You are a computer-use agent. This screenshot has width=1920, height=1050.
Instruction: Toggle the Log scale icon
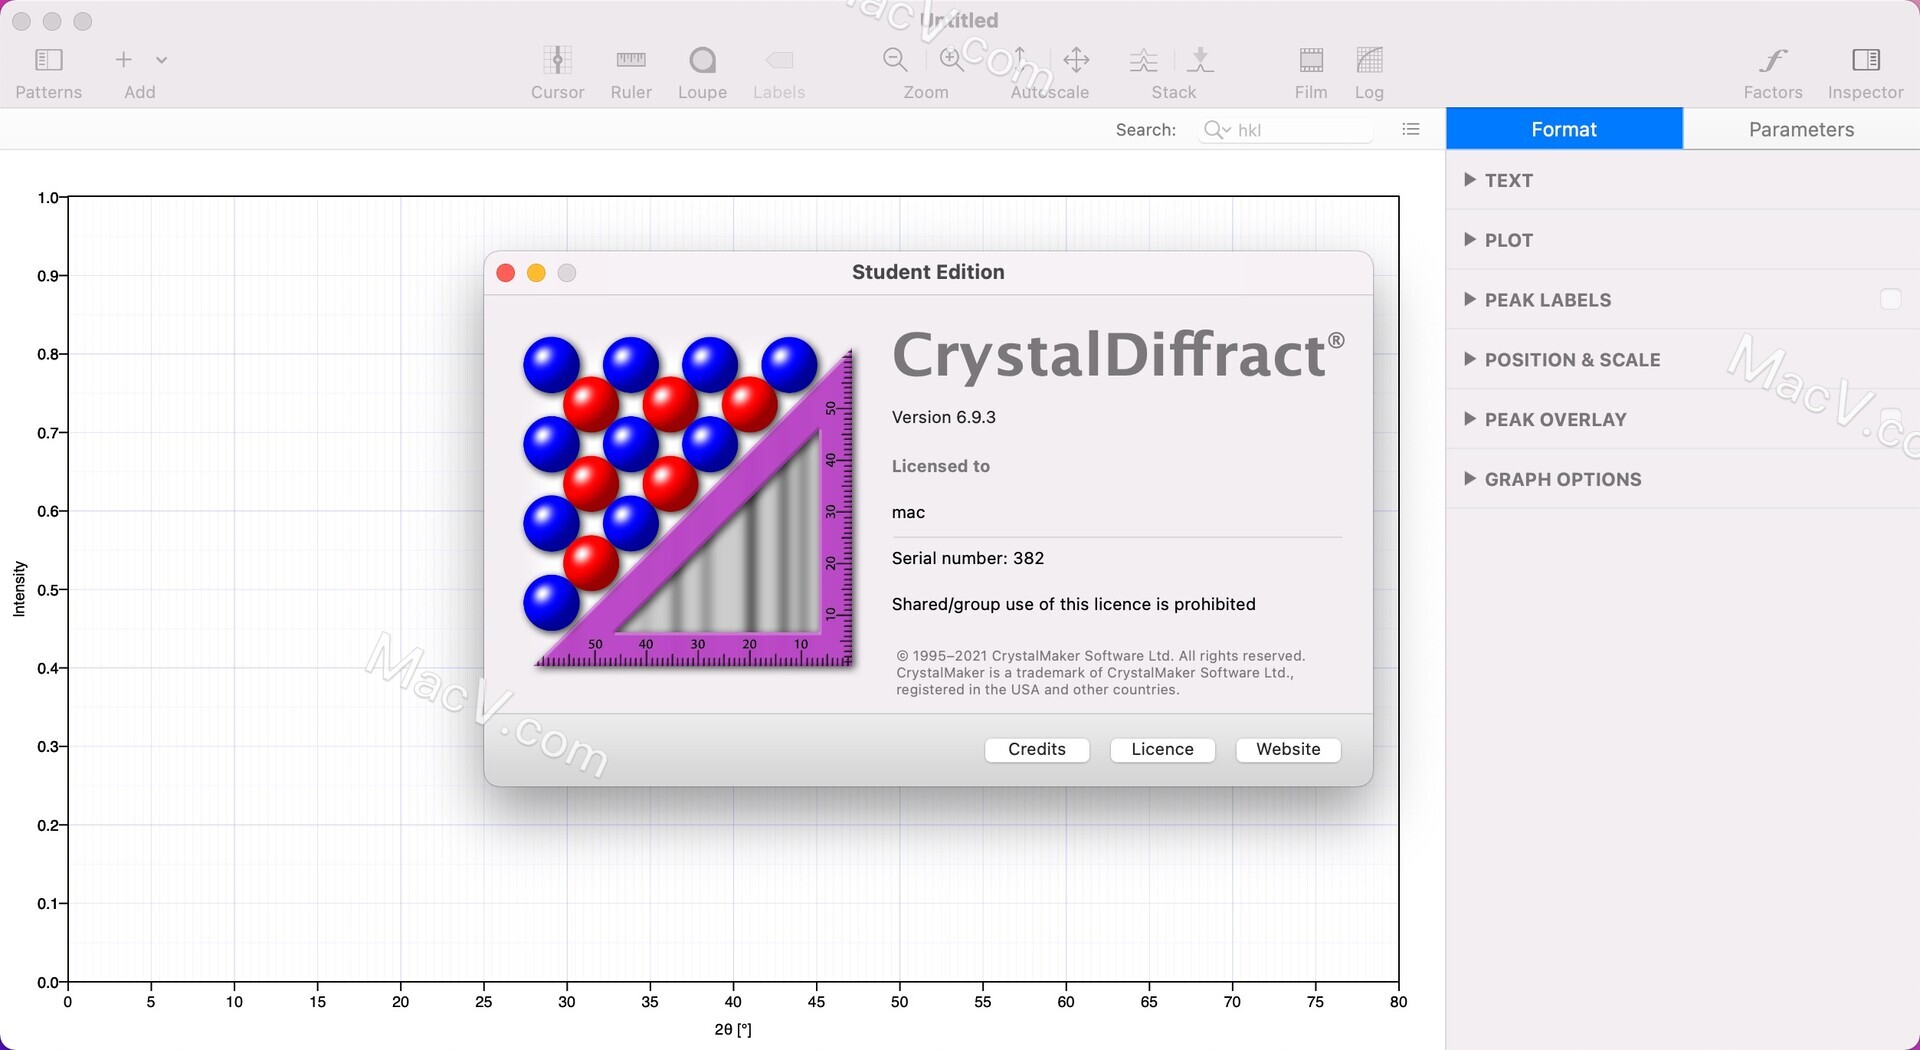[1369, 60]
